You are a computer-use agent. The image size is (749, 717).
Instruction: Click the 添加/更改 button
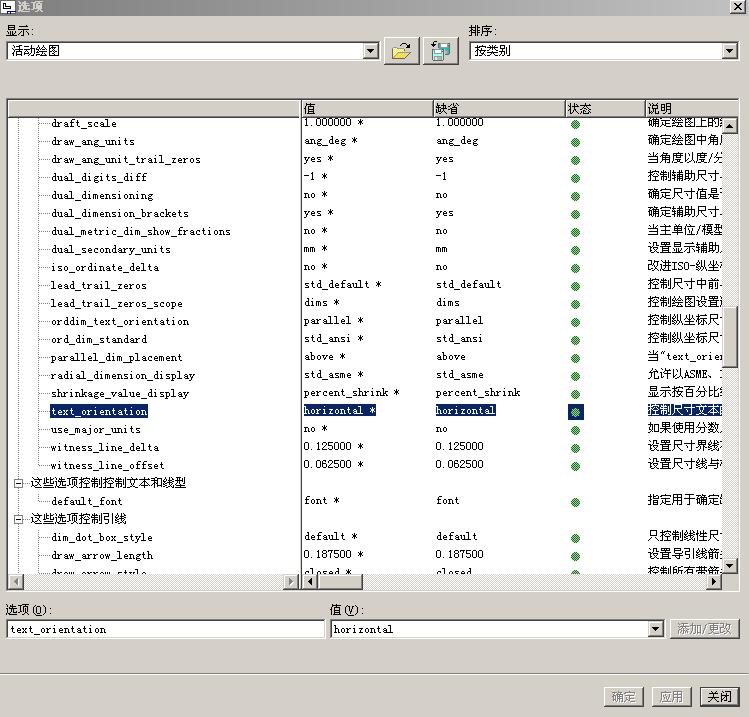pyautogui.click(x=704, y=629)
